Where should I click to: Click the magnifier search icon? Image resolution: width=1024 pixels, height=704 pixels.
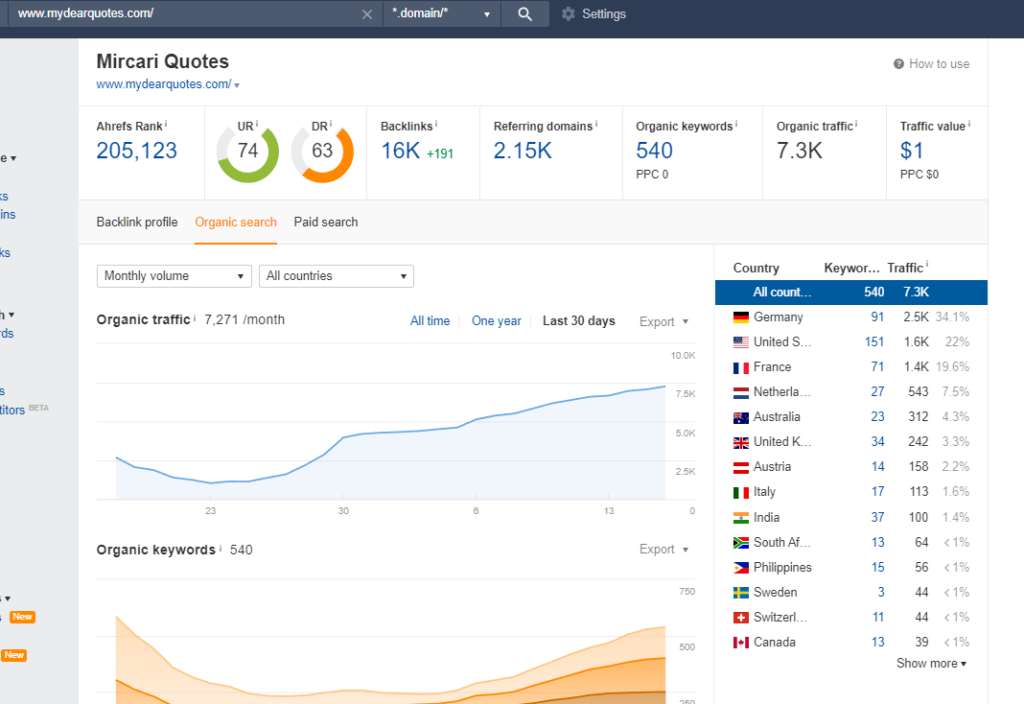tap(524, 14)
